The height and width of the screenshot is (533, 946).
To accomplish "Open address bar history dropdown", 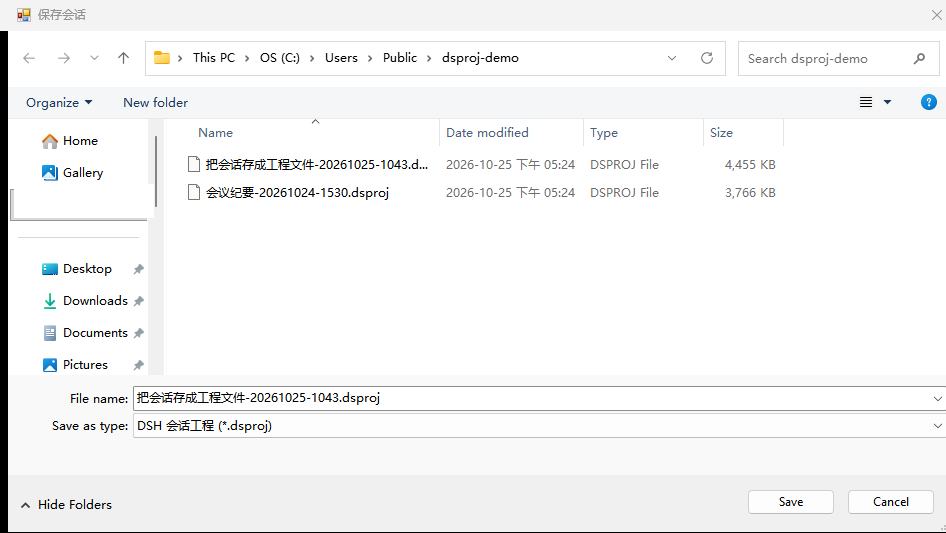I will [671, 59].
